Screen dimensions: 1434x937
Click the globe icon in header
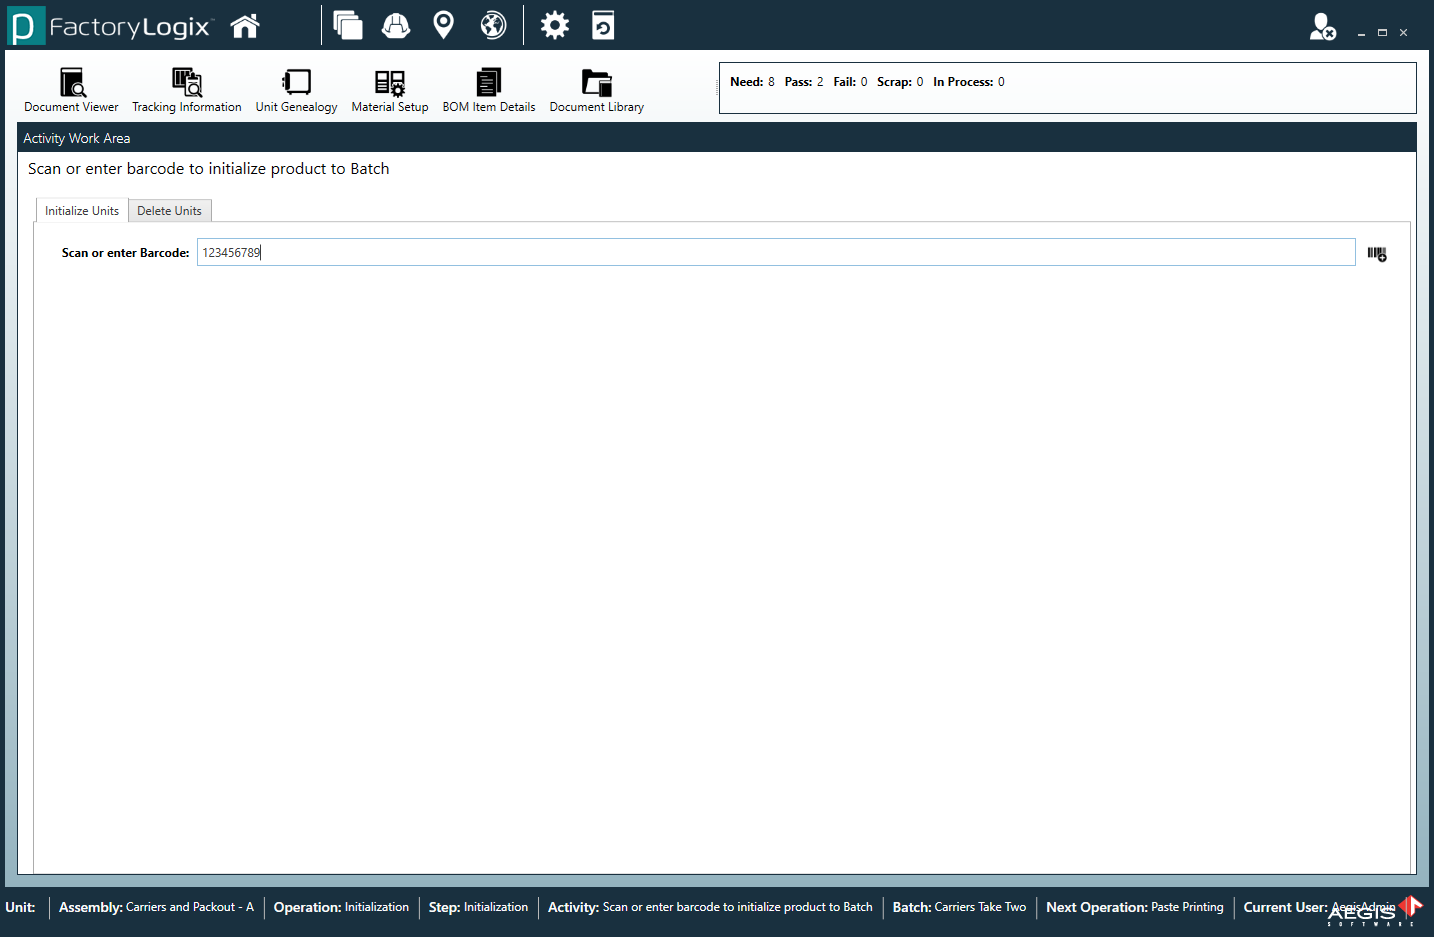point(493,25)
